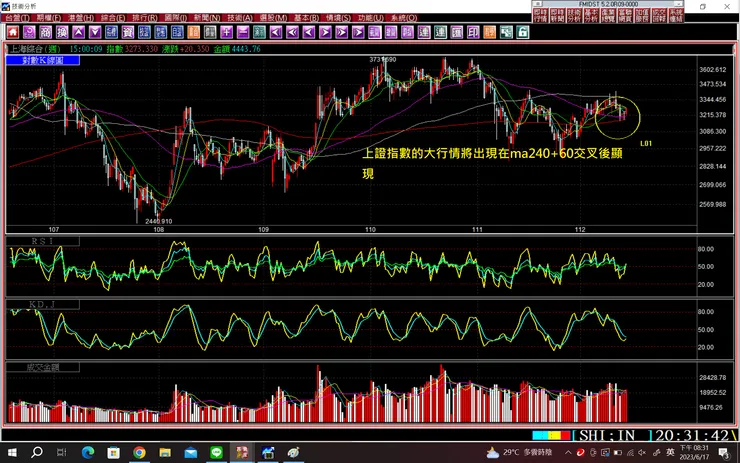Open the 情境(S) menu
The height and width of the screenshot is (463, 740).
[x=338, y=18]
